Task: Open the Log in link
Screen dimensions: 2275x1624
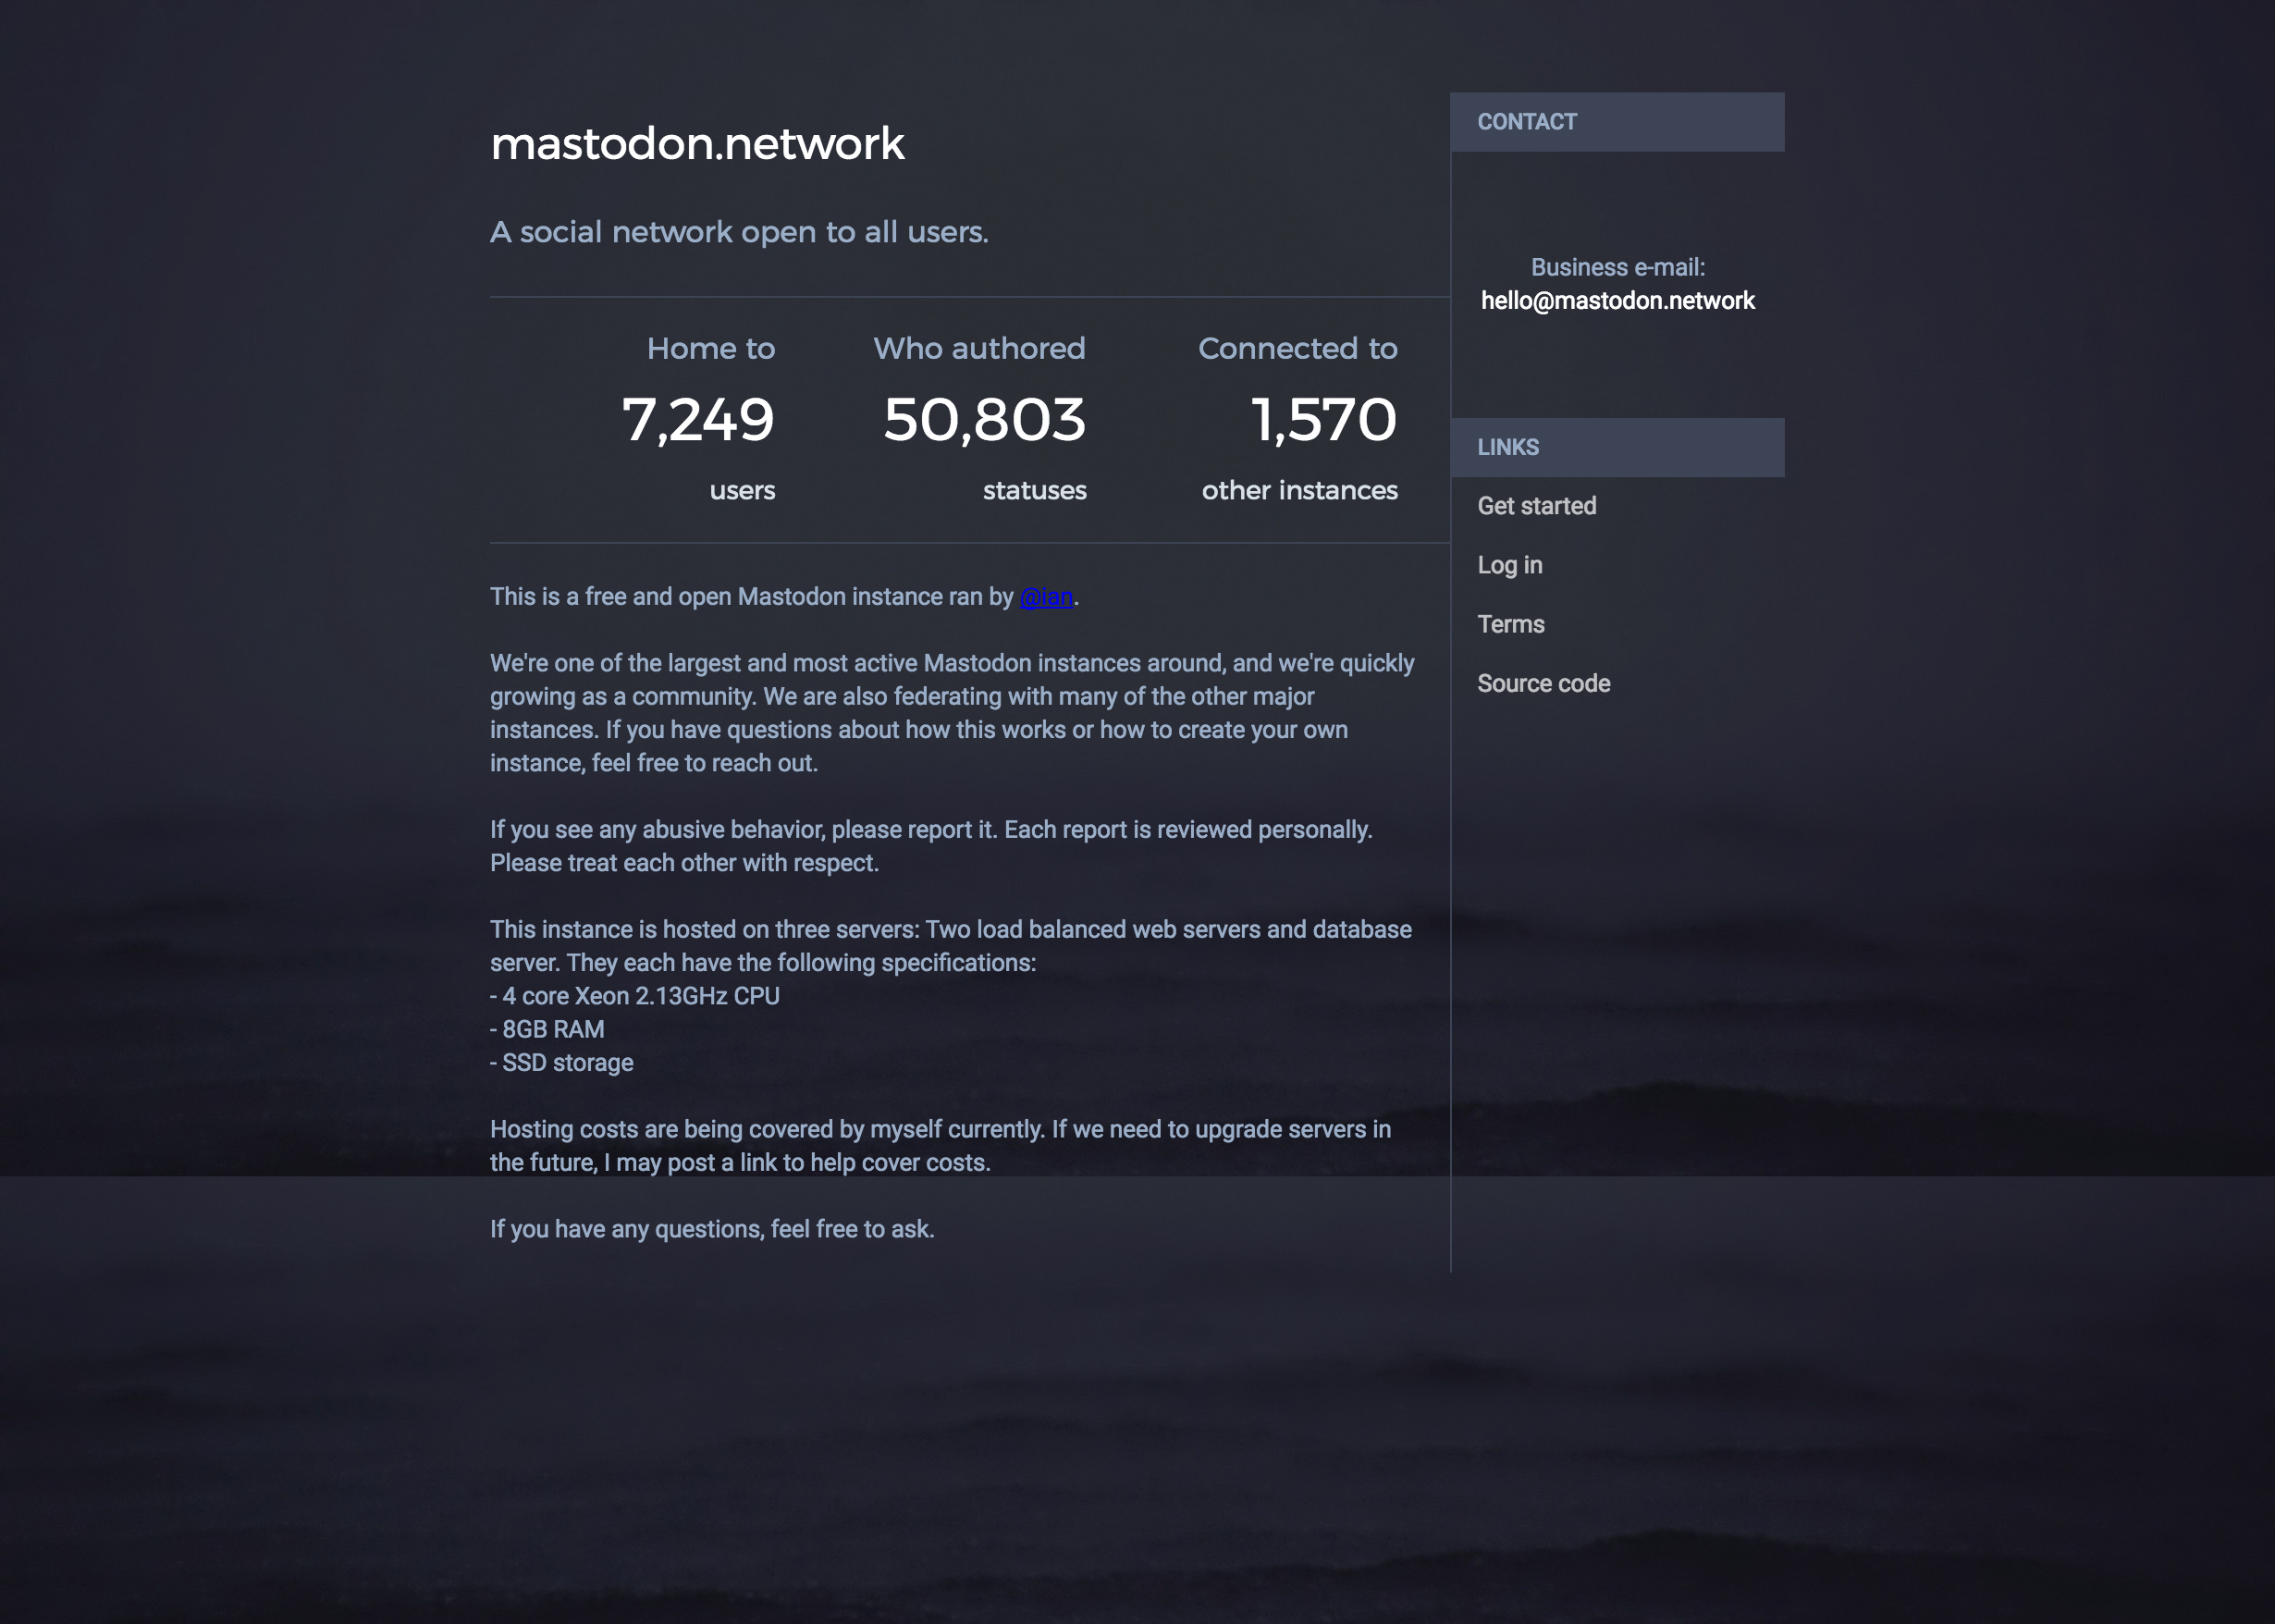Action: click(1510, 565)
